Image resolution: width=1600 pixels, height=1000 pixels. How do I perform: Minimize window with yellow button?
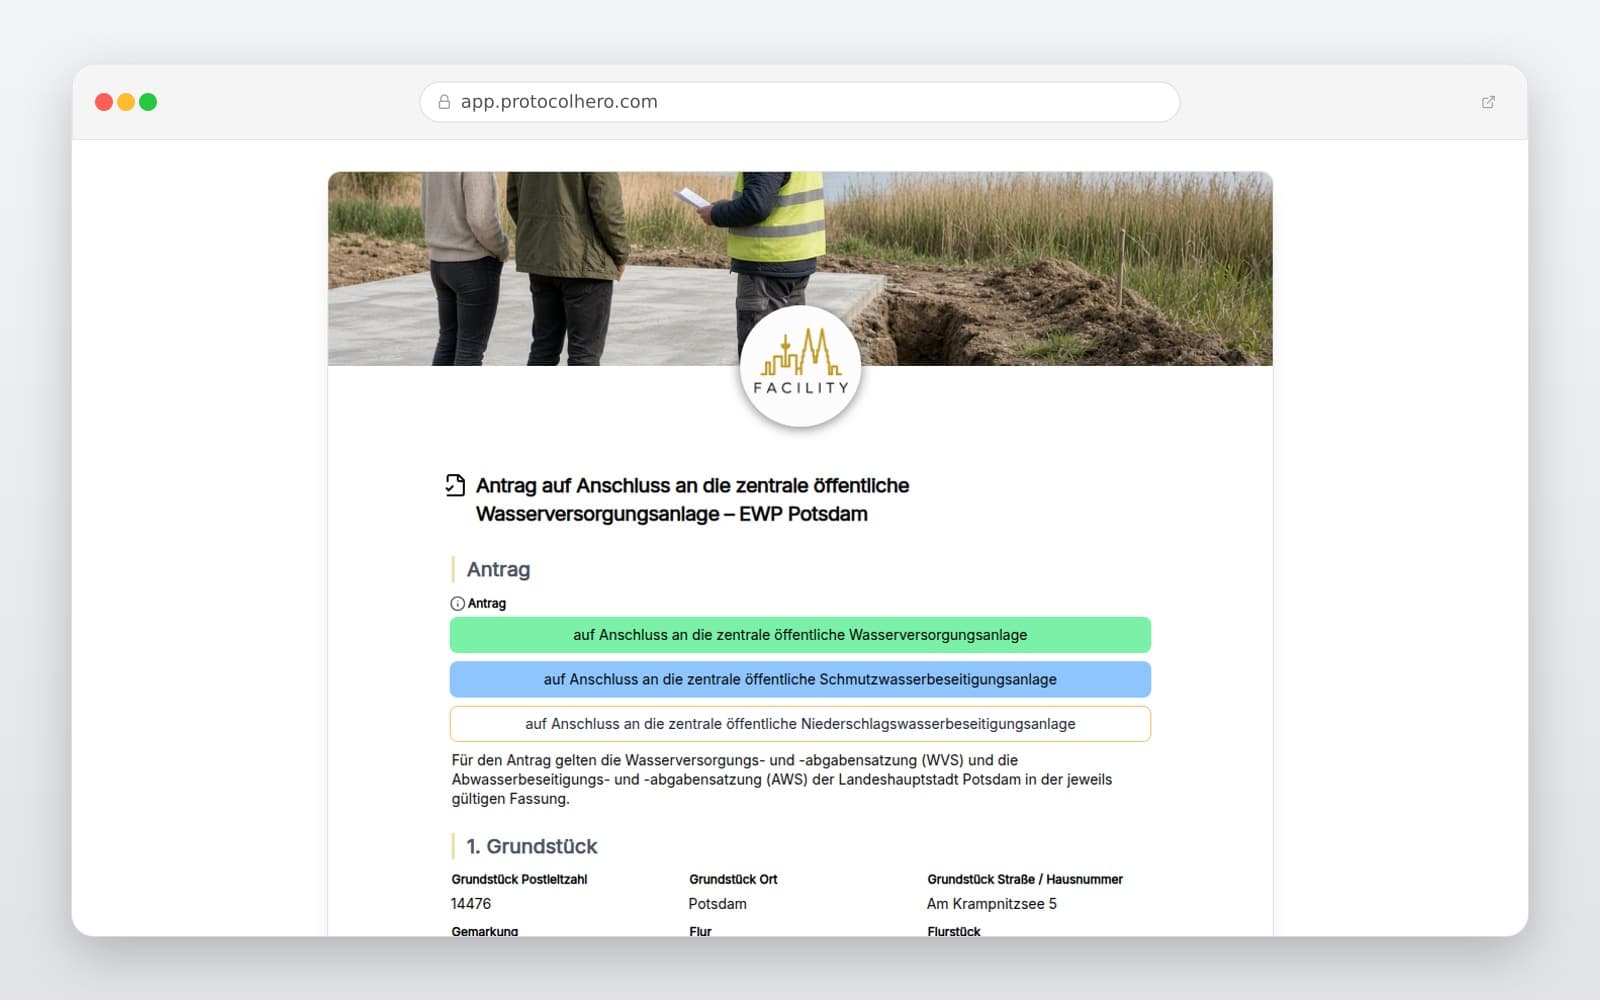tap(126, 102)
